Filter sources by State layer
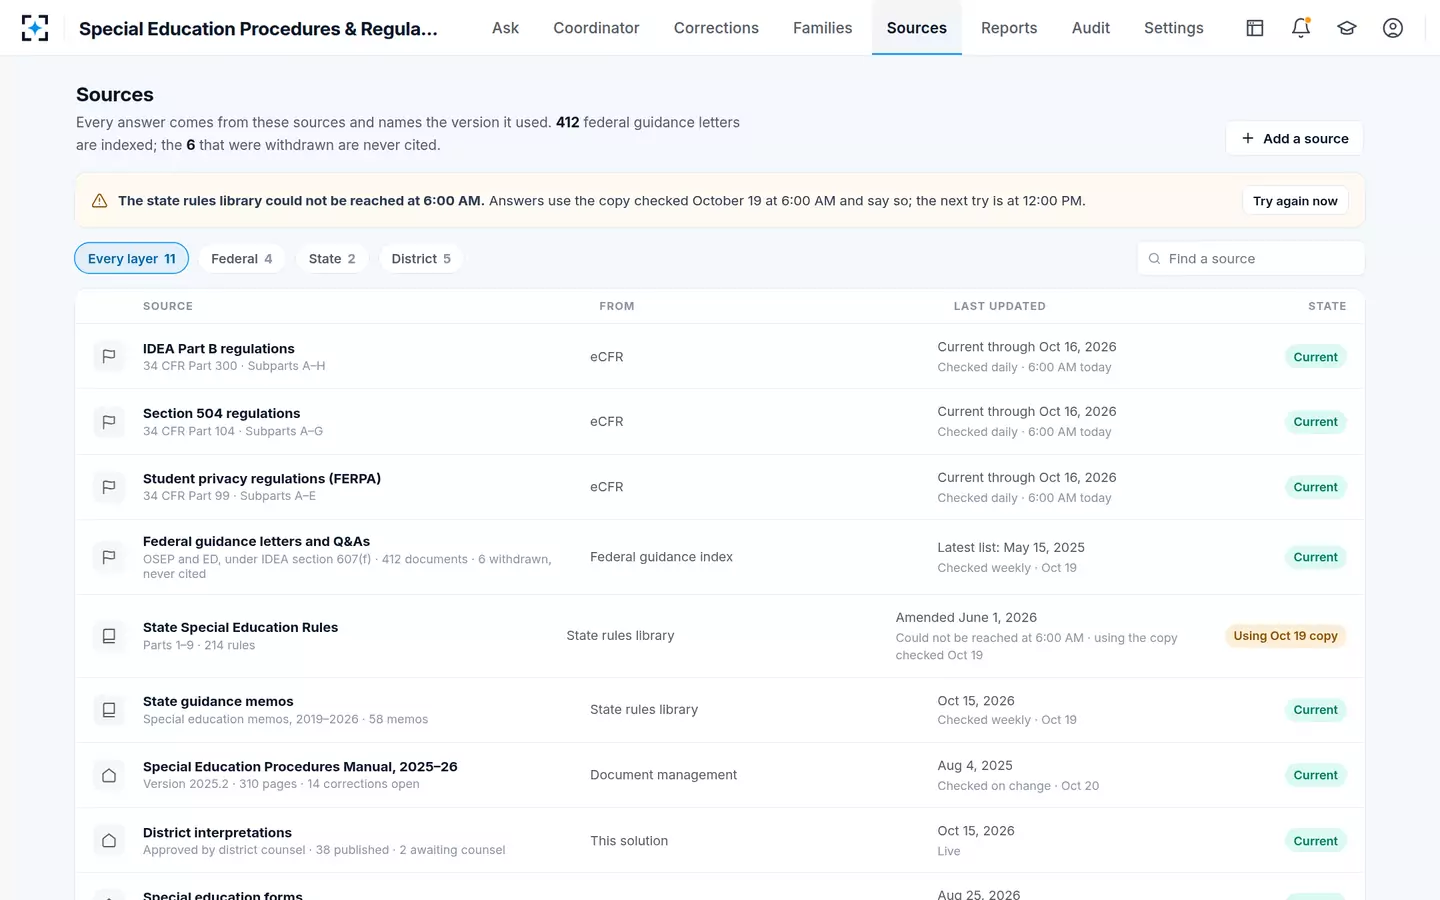Viewport: 1440px width, 900px height. [x=332, y=259]
